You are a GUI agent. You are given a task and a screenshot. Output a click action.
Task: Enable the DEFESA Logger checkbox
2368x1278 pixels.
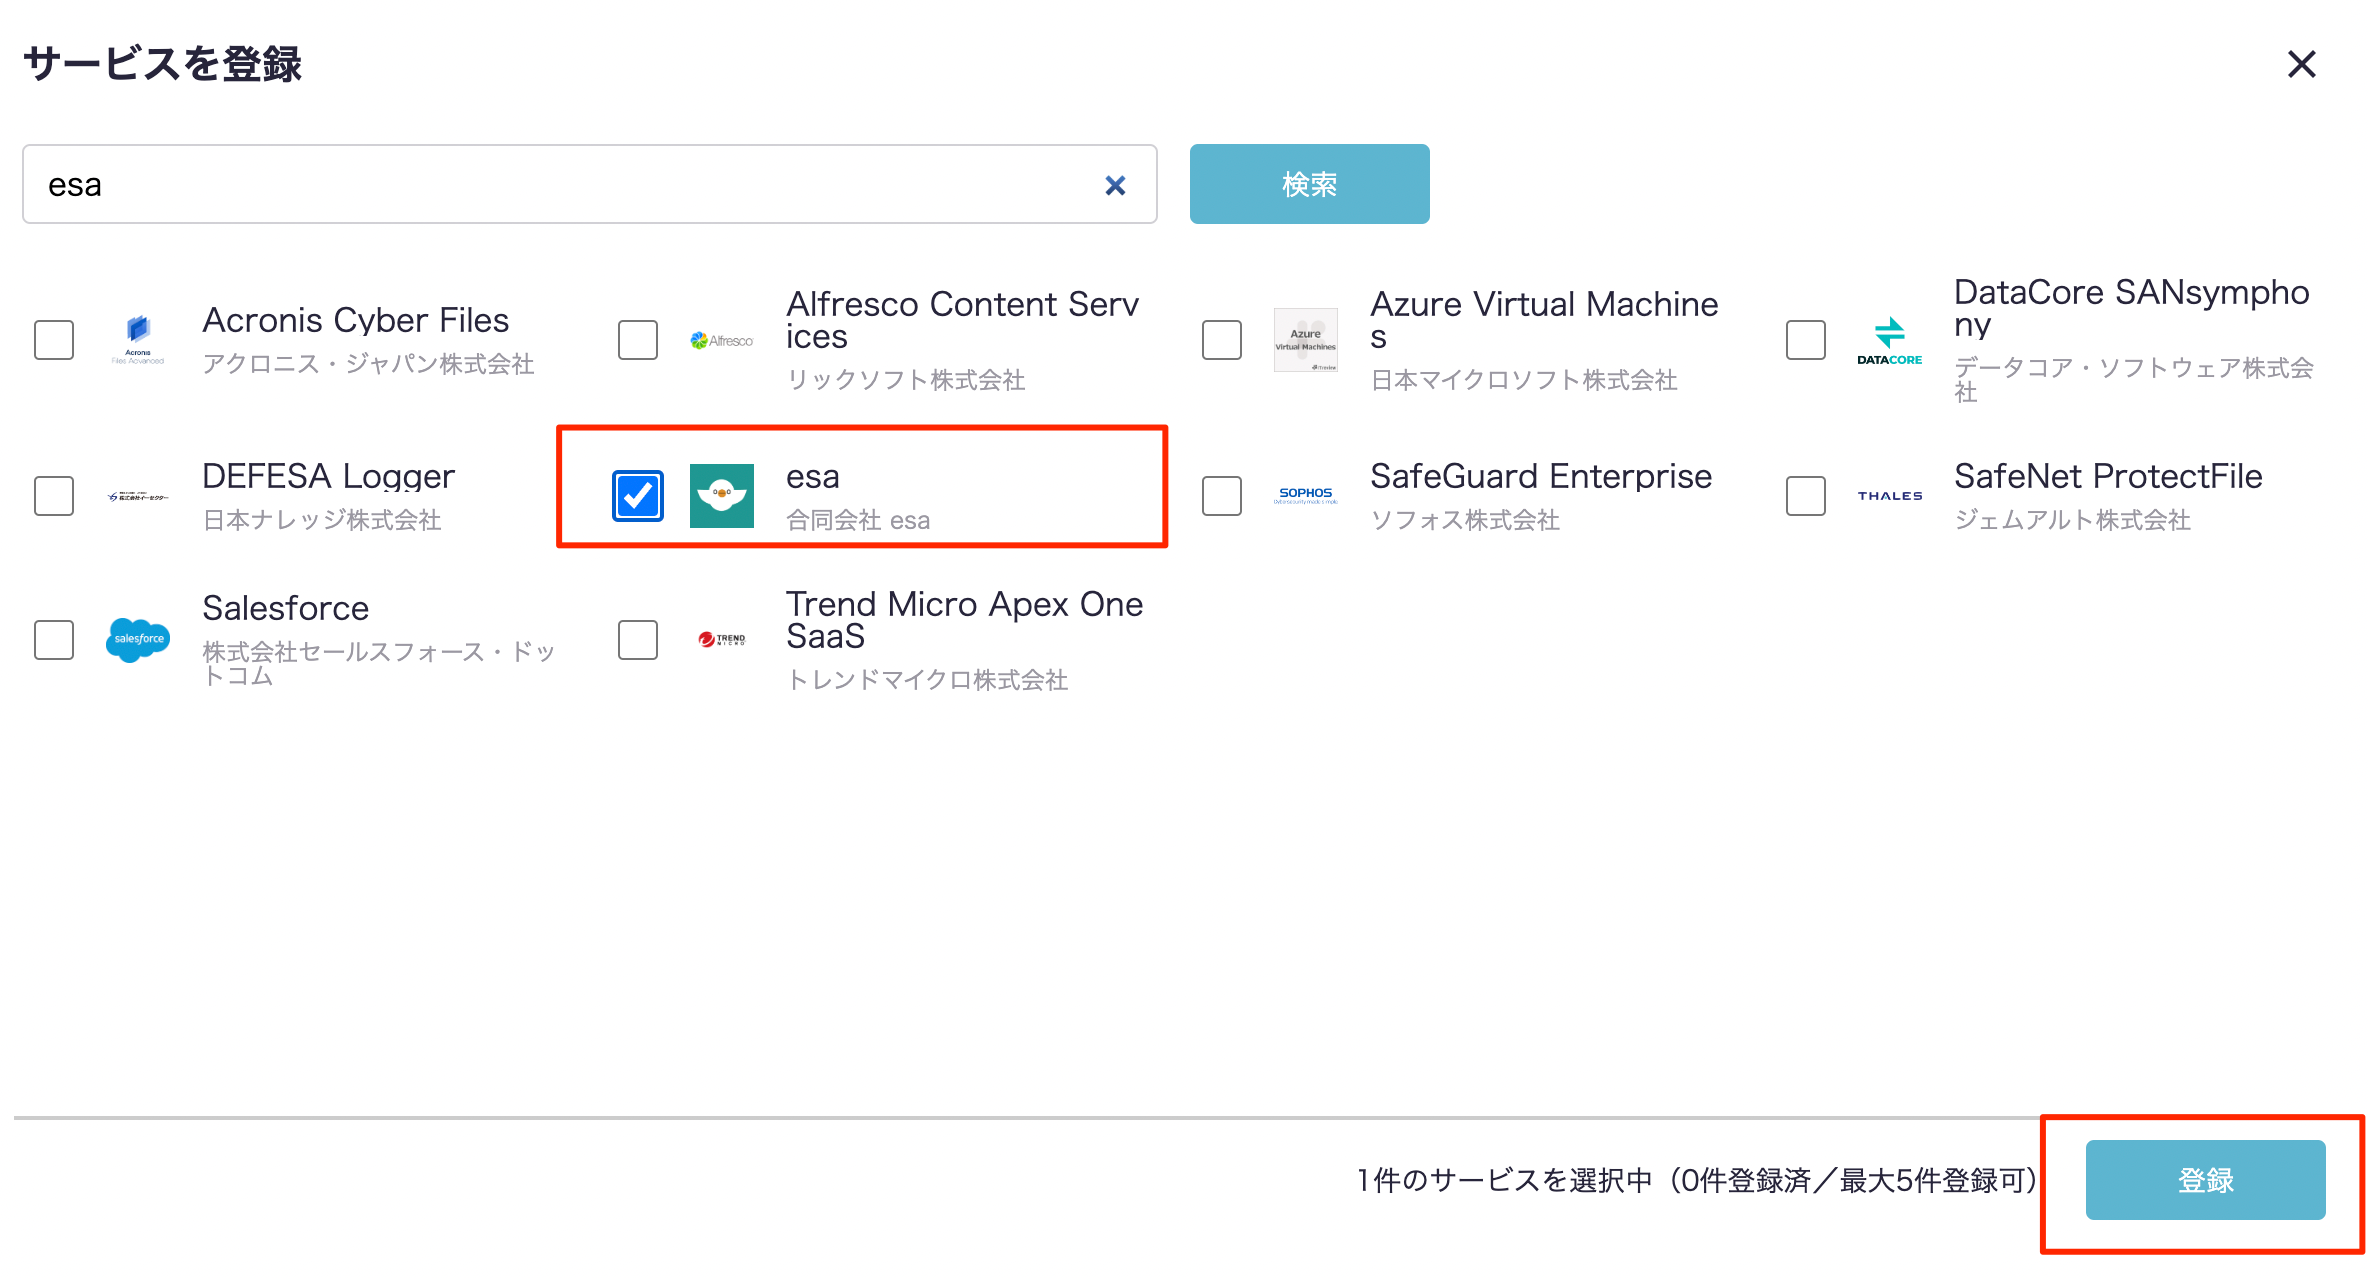[x=54, y=496]
